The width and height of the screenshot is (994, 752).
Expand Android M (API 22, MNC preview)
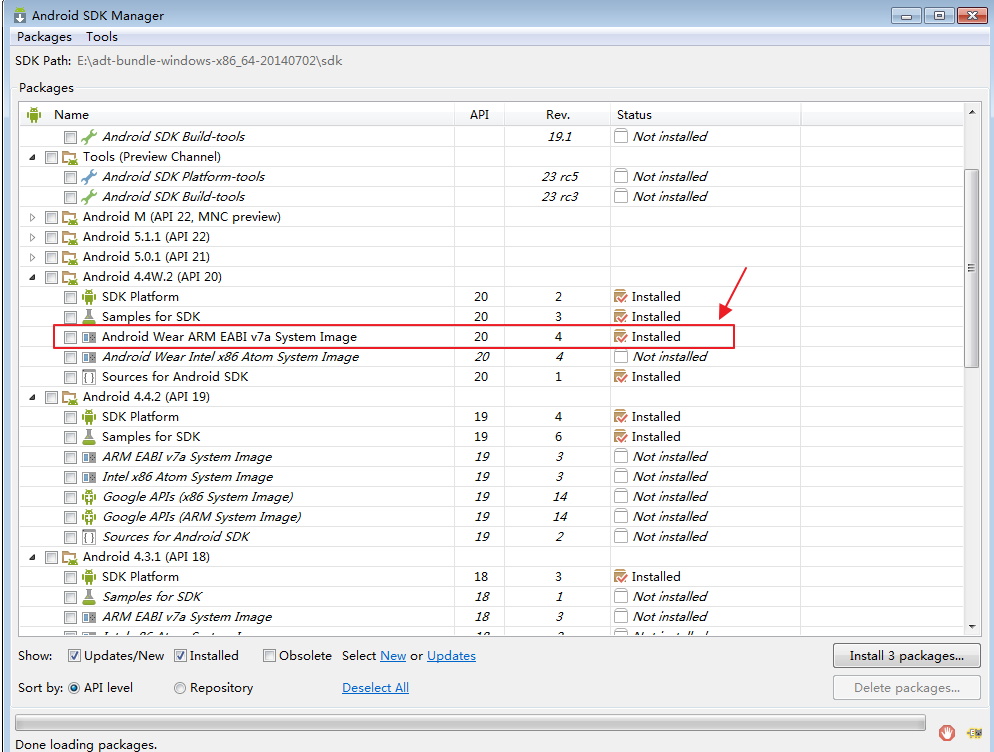[x=32, y=217]
